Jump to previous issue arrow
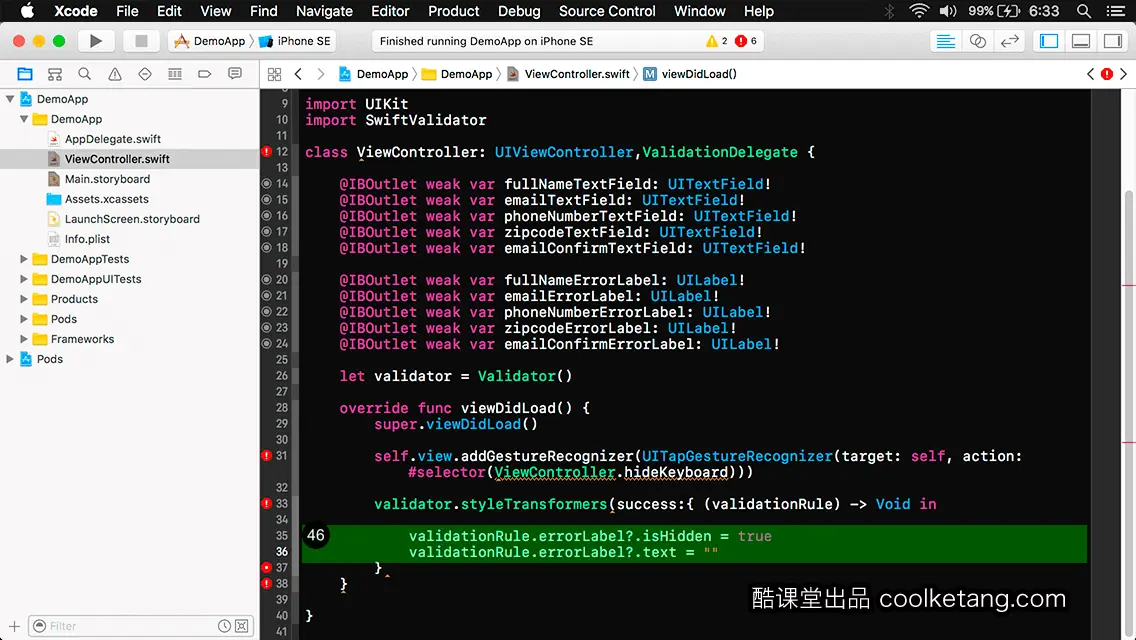This screenshot has width=1136, height=640. tap(1090, 74)
